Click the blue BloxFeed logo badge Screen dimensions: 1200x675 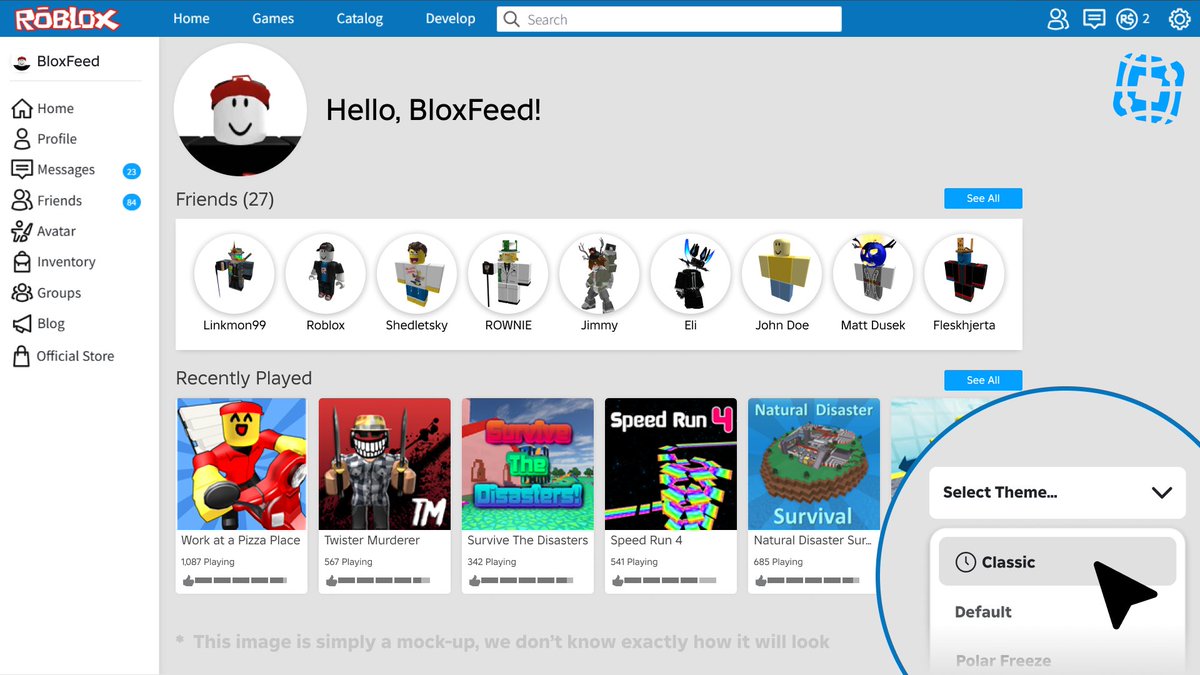pos(1148,89)
